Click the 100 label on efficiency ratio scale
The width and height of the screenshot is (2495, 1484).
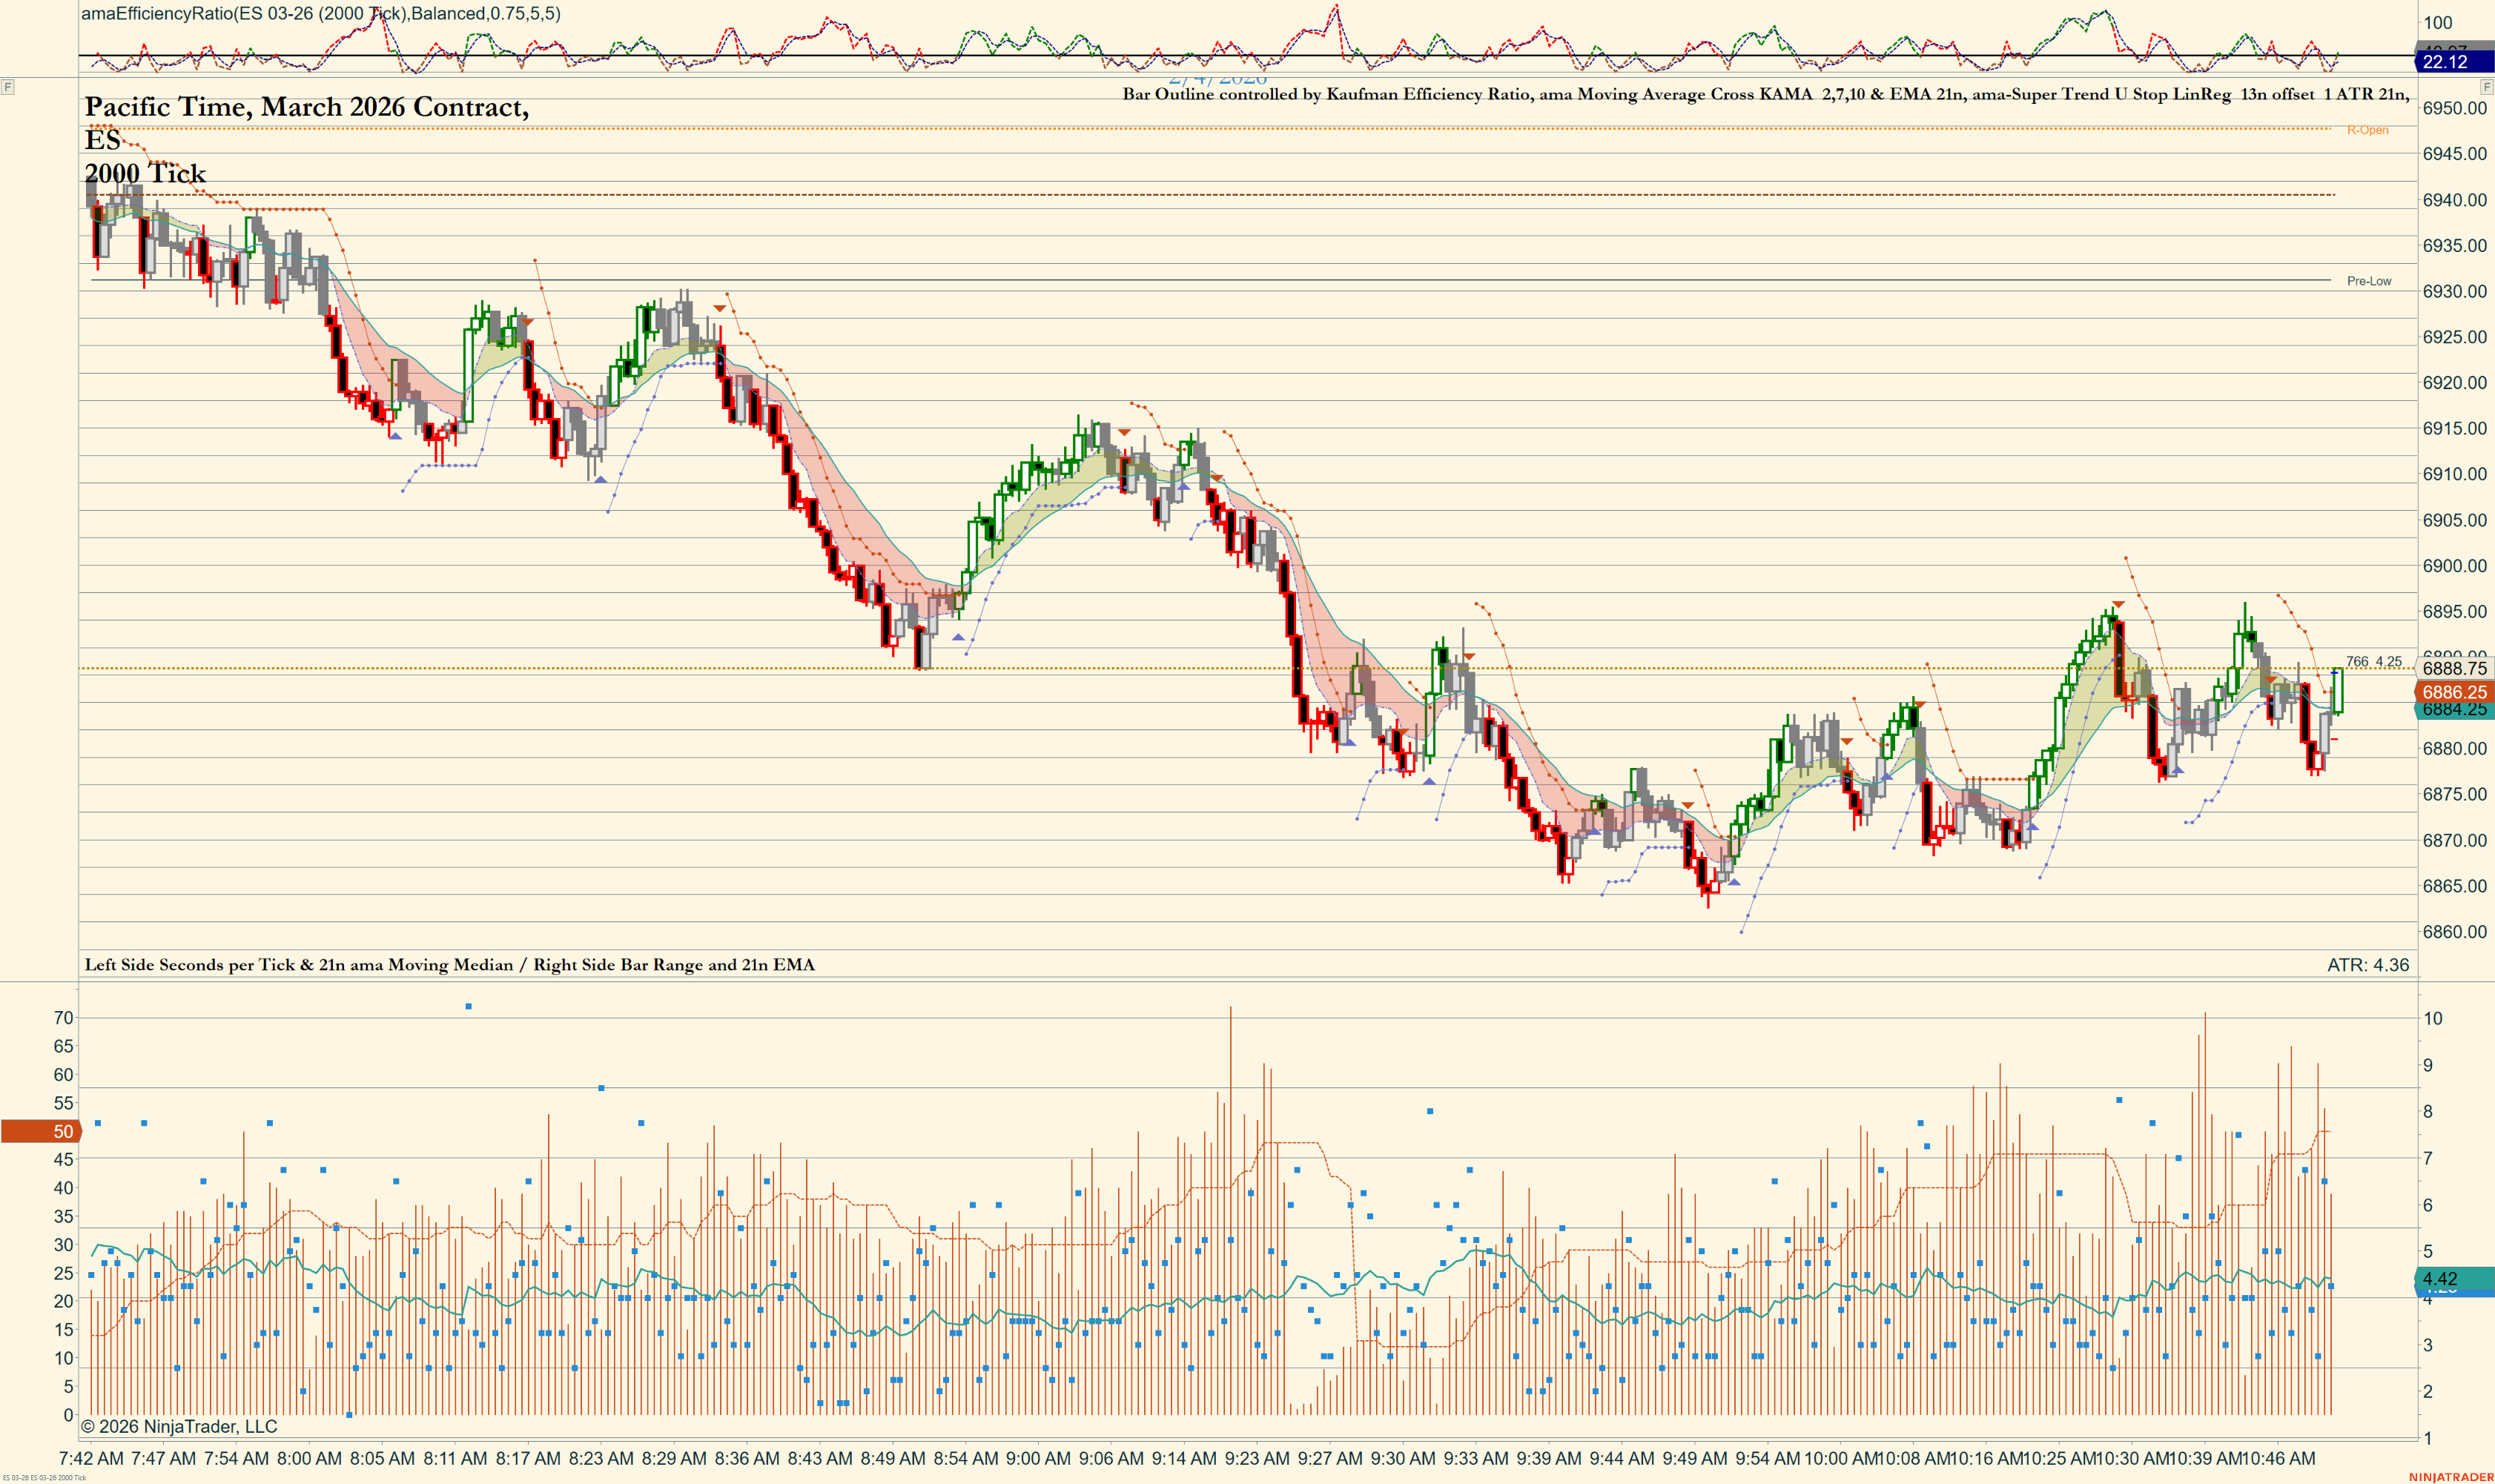coord(2437,22)
